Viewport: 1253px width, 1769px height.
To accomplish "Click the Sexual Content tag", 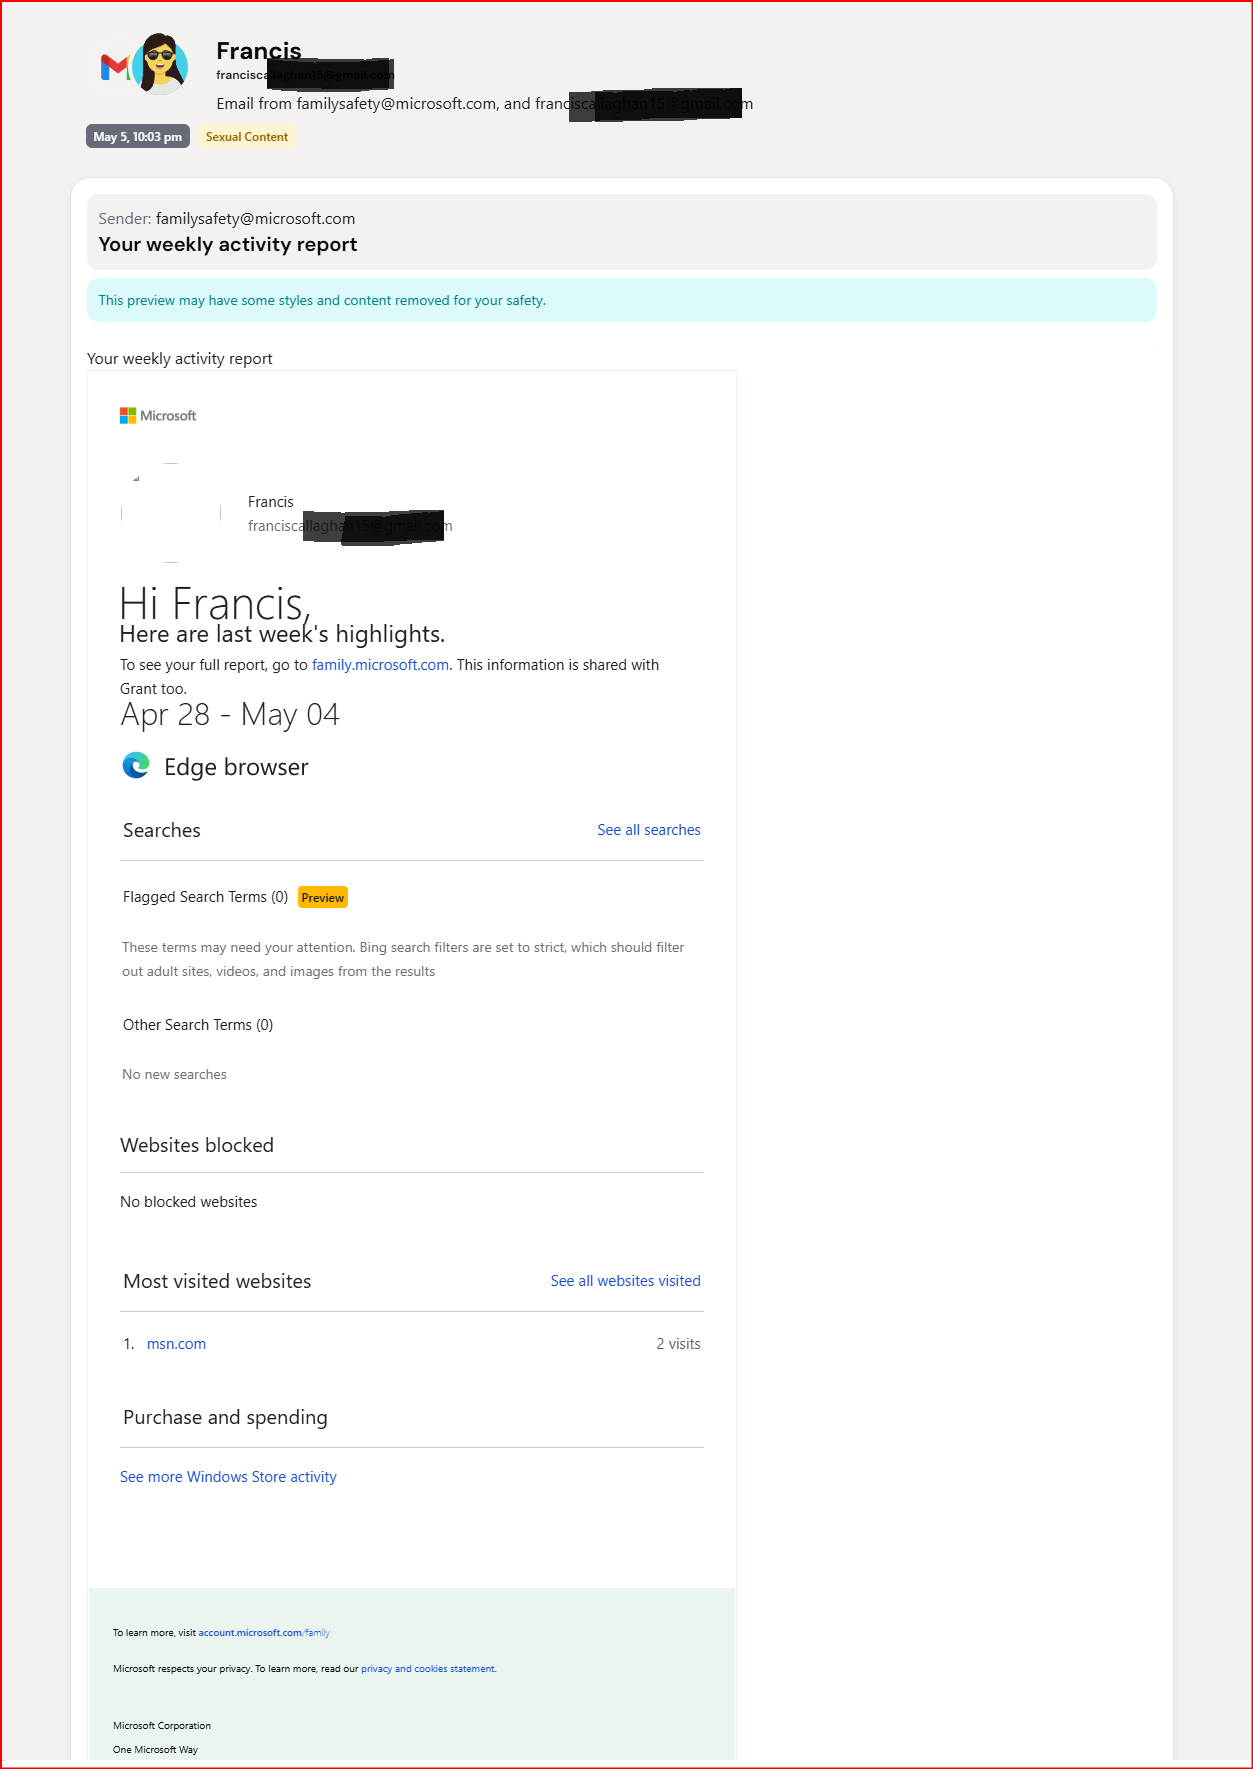I will point(247,137).
